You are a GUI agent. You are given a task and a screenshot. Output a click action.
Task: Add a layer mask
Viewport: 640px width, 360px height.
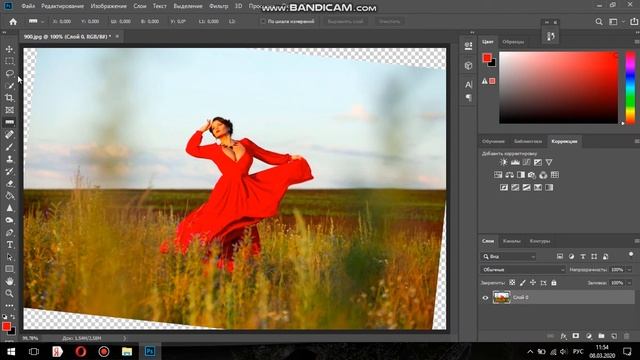(576, 336)
